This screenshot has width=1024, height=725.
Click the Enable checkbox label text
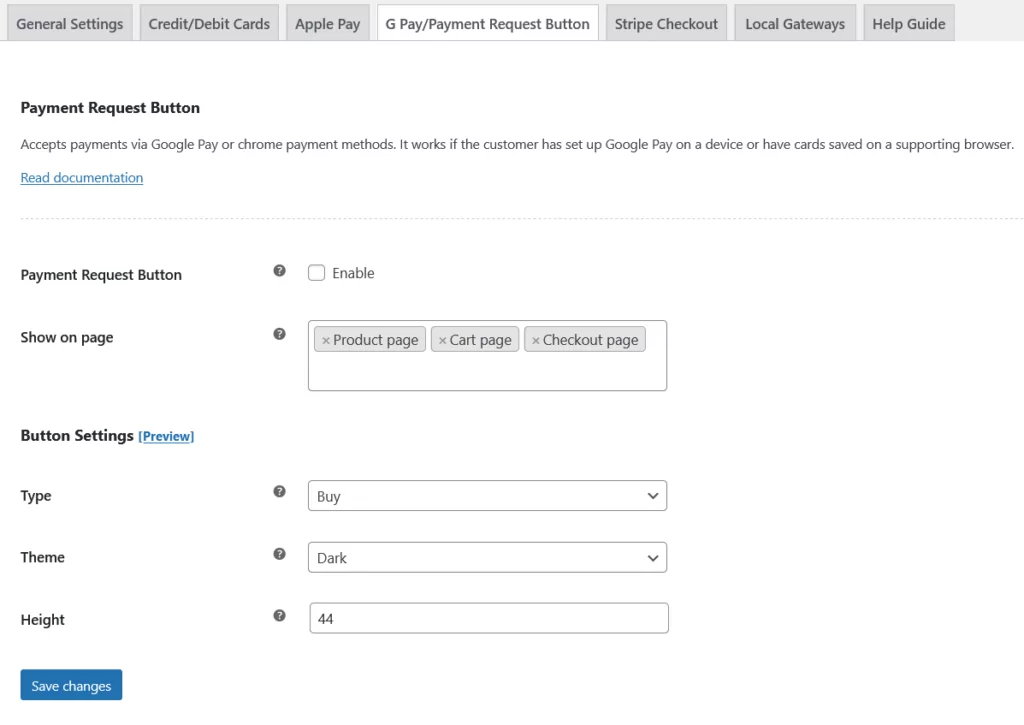coord(353,273)
